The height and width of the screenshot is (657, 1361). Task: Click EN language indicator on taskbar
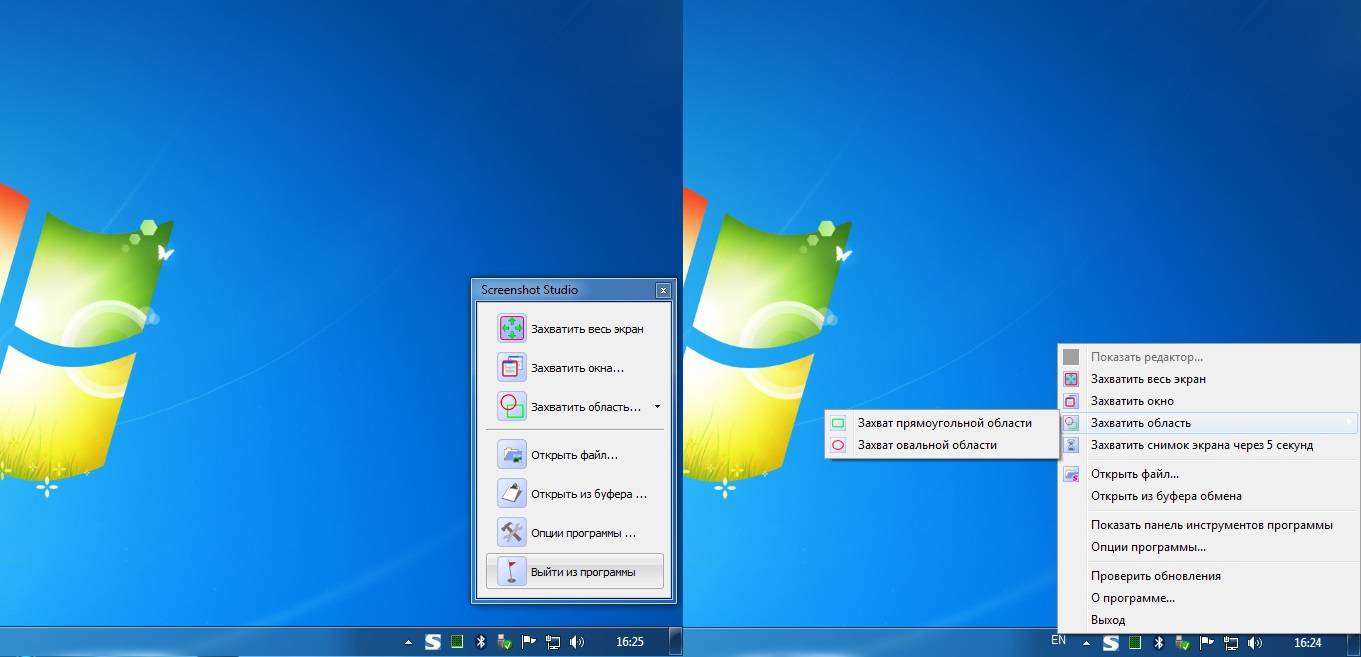coord(1058,639)
